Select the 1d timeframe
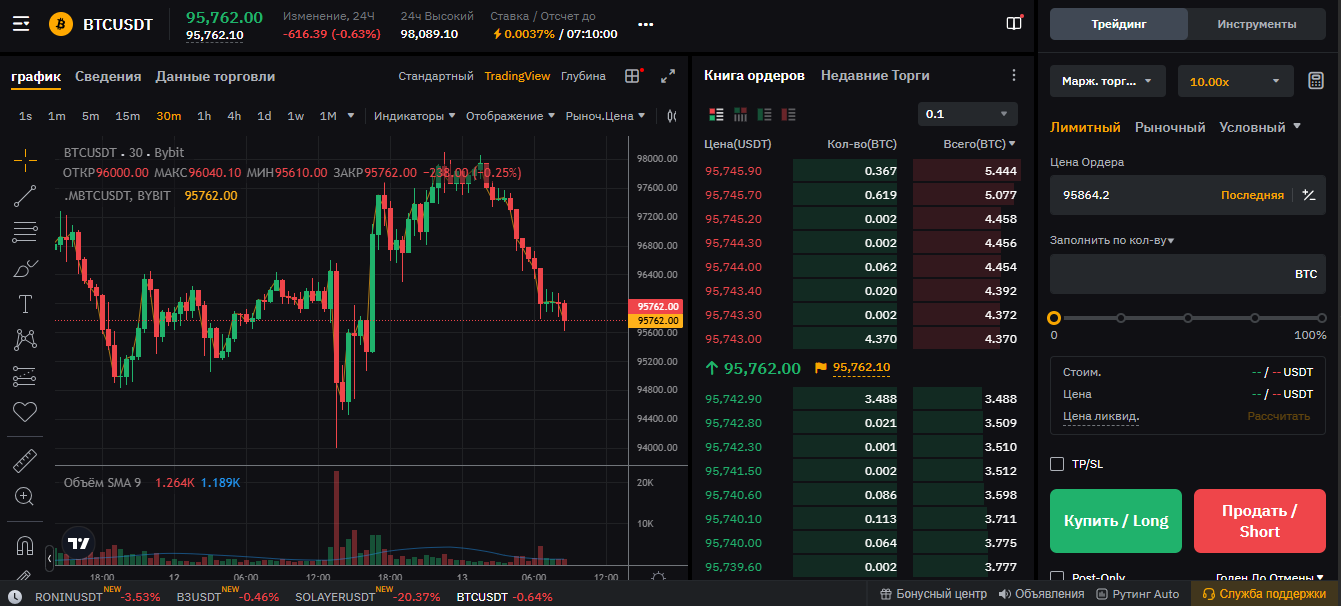Viewport: 1341px width, 606px height. pos(264,116)
